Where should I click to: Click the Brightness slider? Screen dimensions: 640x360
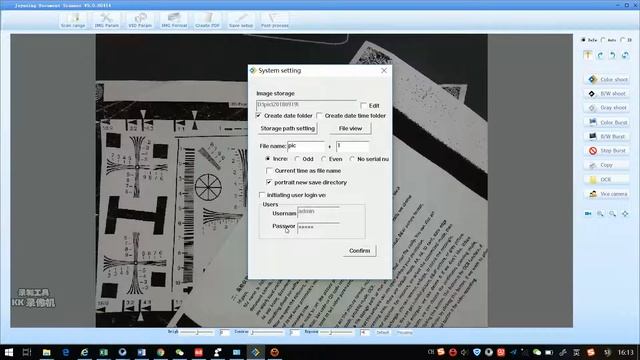(197, 332)
